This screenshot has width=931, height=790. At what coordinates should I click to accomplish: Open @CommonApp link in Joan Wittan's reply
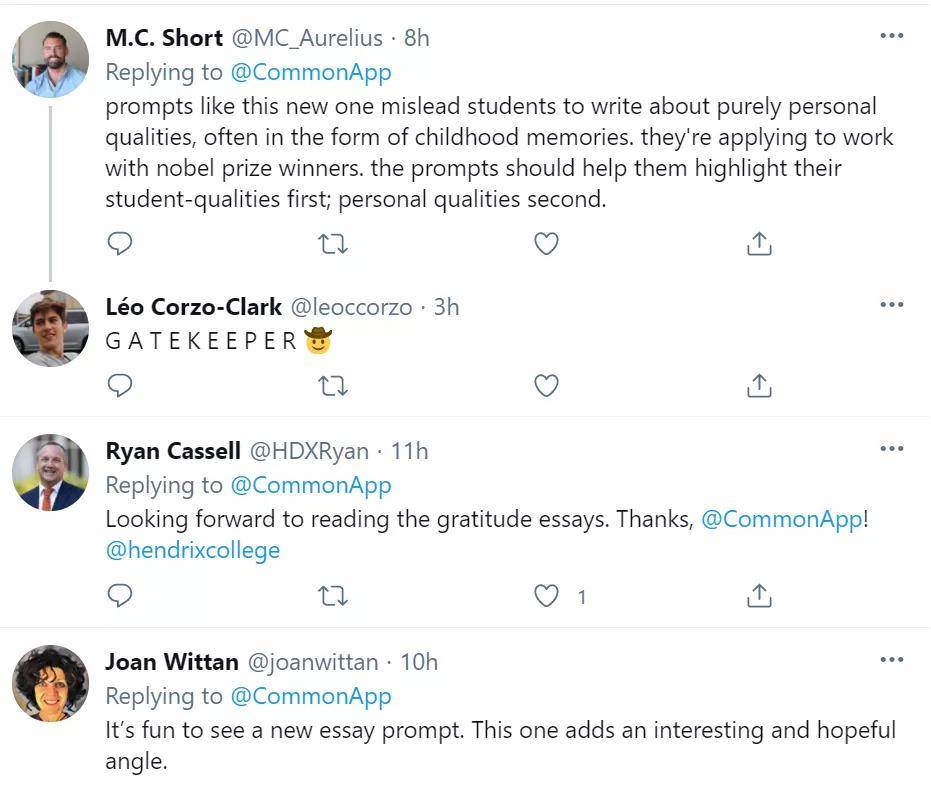coord(311,696)
